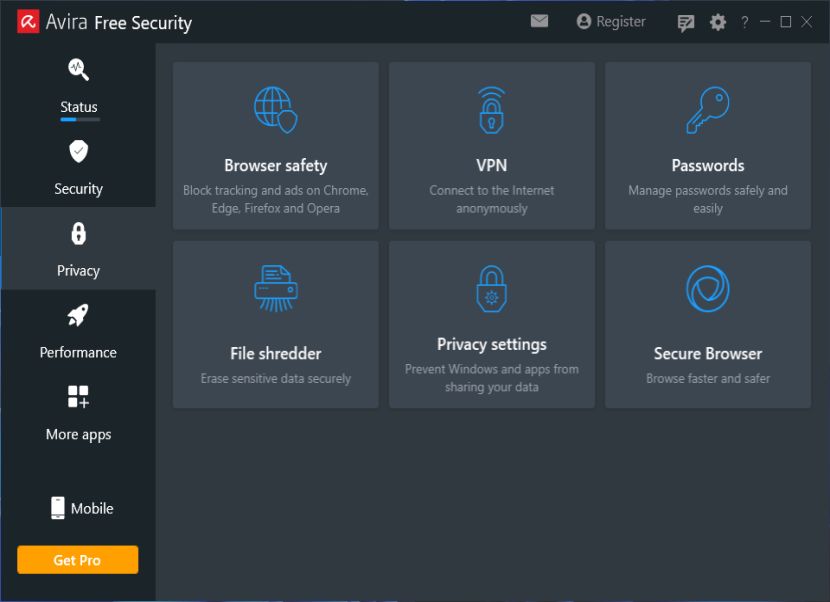Open the Status magnifier icon

coord(78,69)
